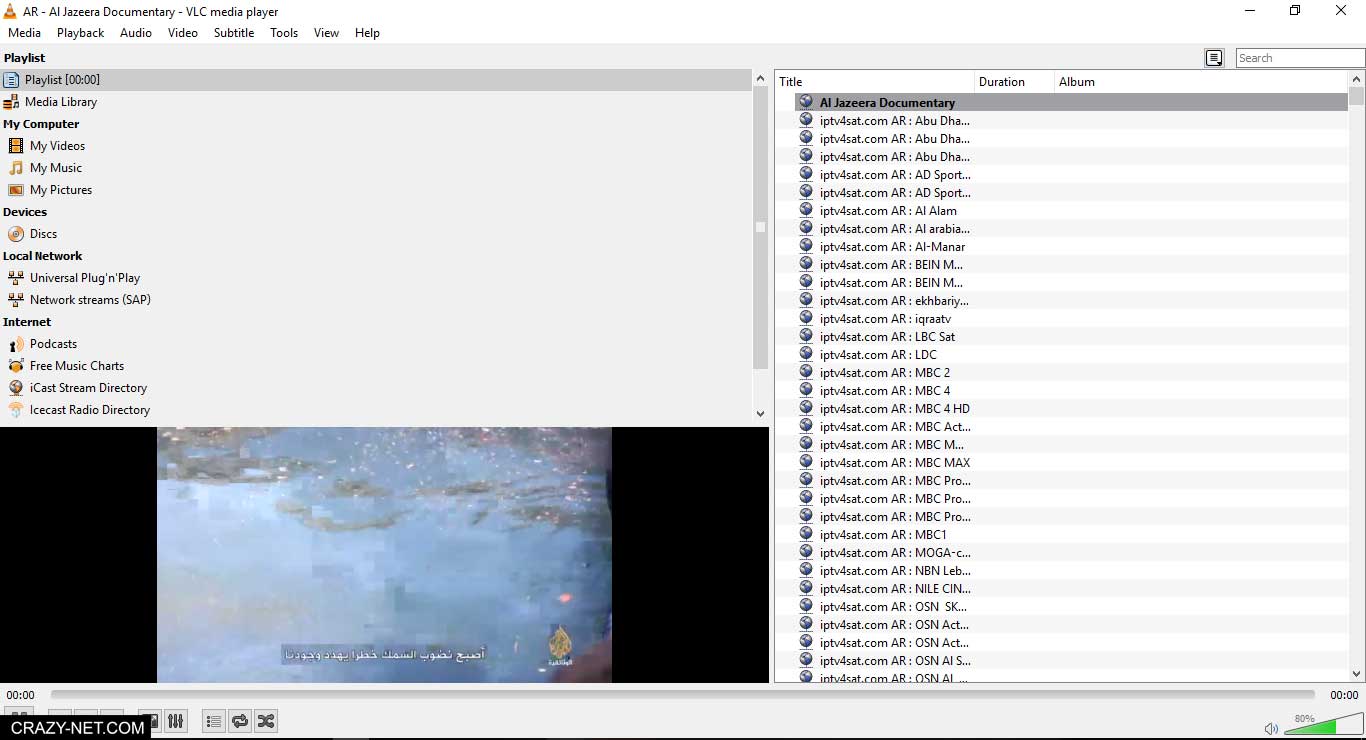
Task: Toggle remaining time label at right
Action: tap(1344, 695)
